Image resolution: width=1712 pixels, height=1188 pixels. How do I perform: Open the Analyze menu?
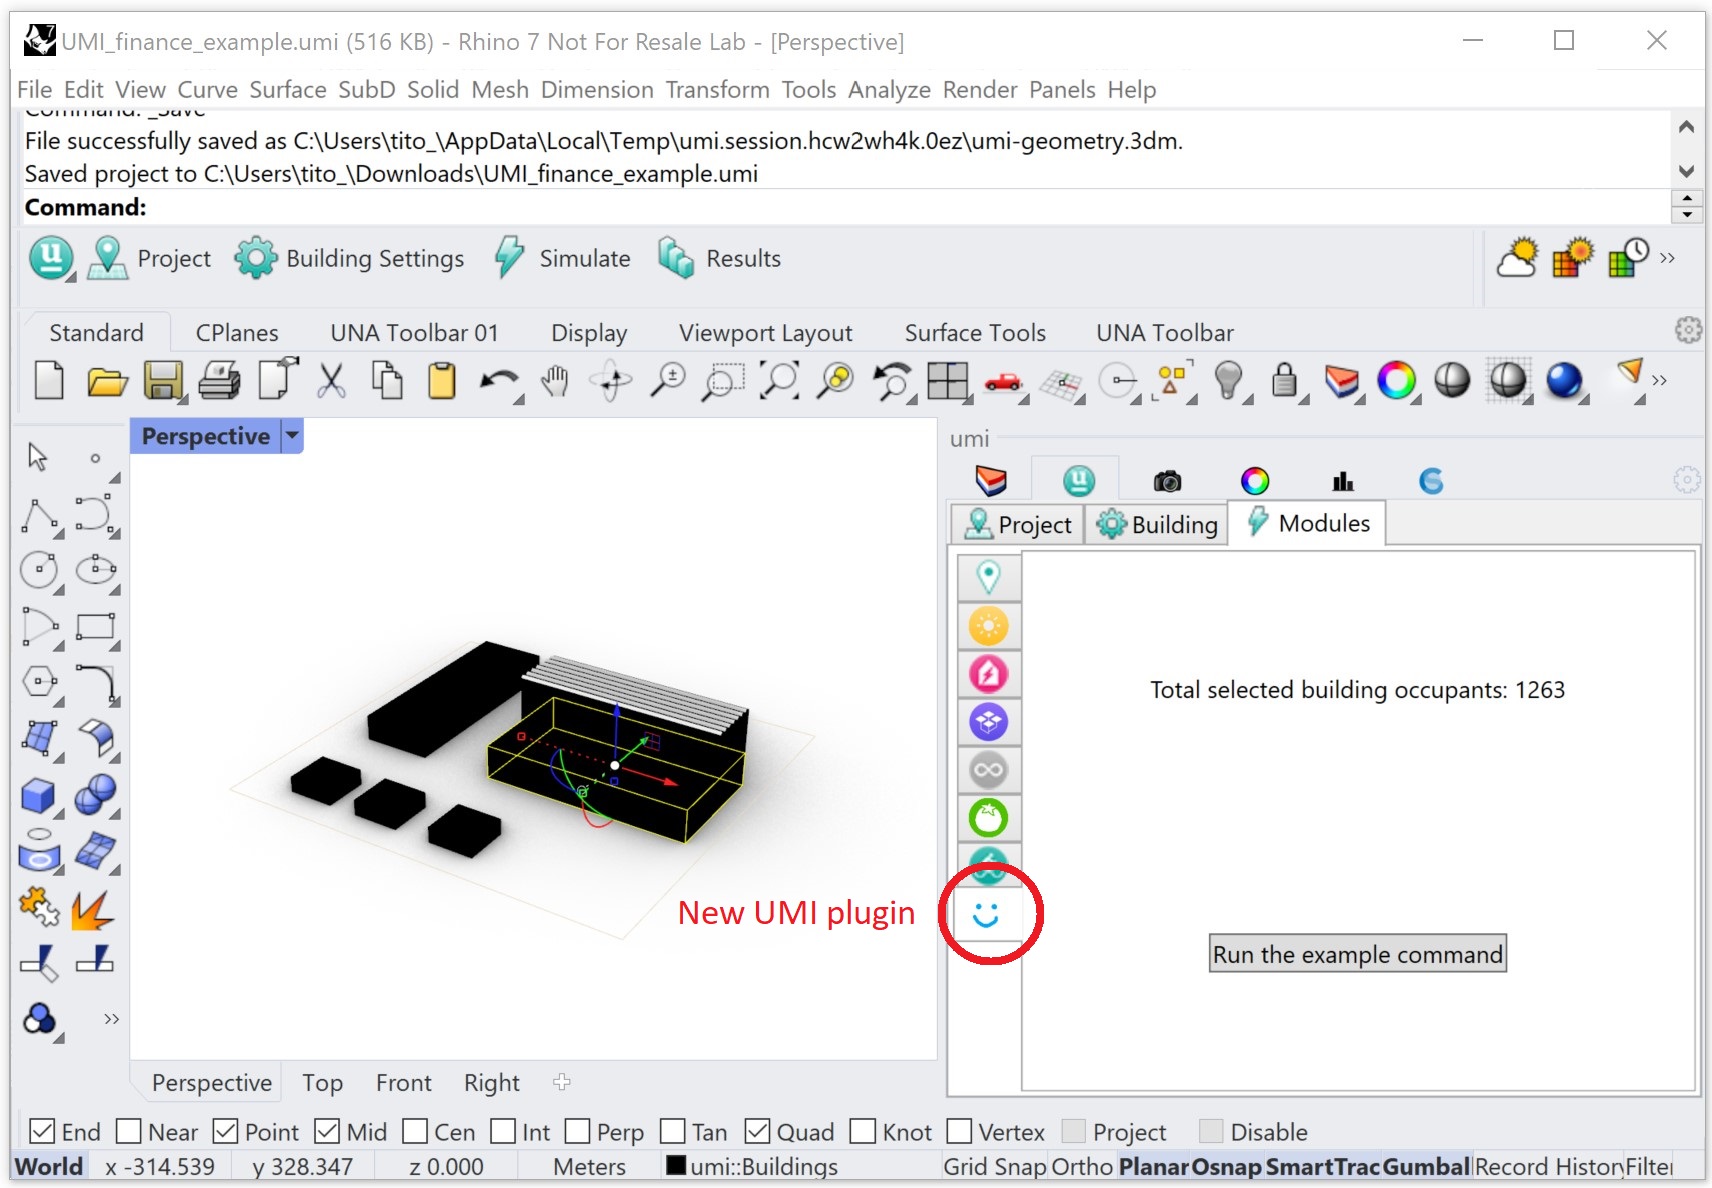pyautogui.click(x=889, y=90)
